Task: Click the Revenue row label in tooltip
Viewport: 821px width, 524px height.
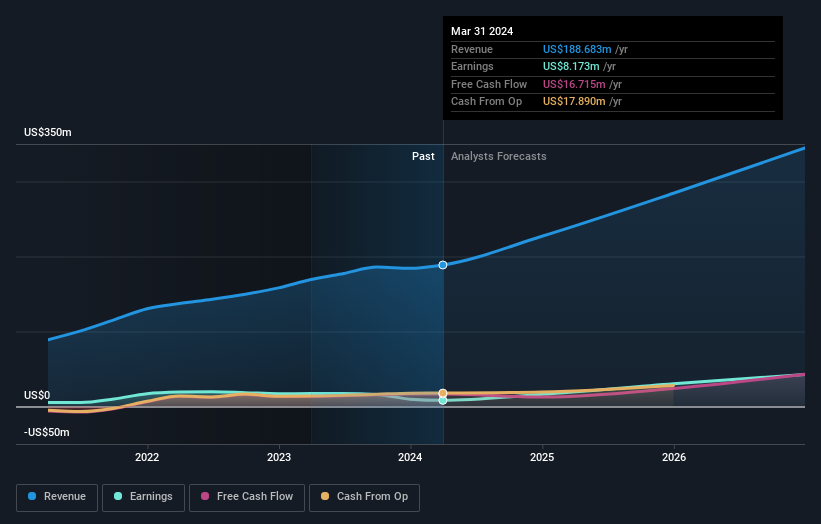Action: (472, 49)
